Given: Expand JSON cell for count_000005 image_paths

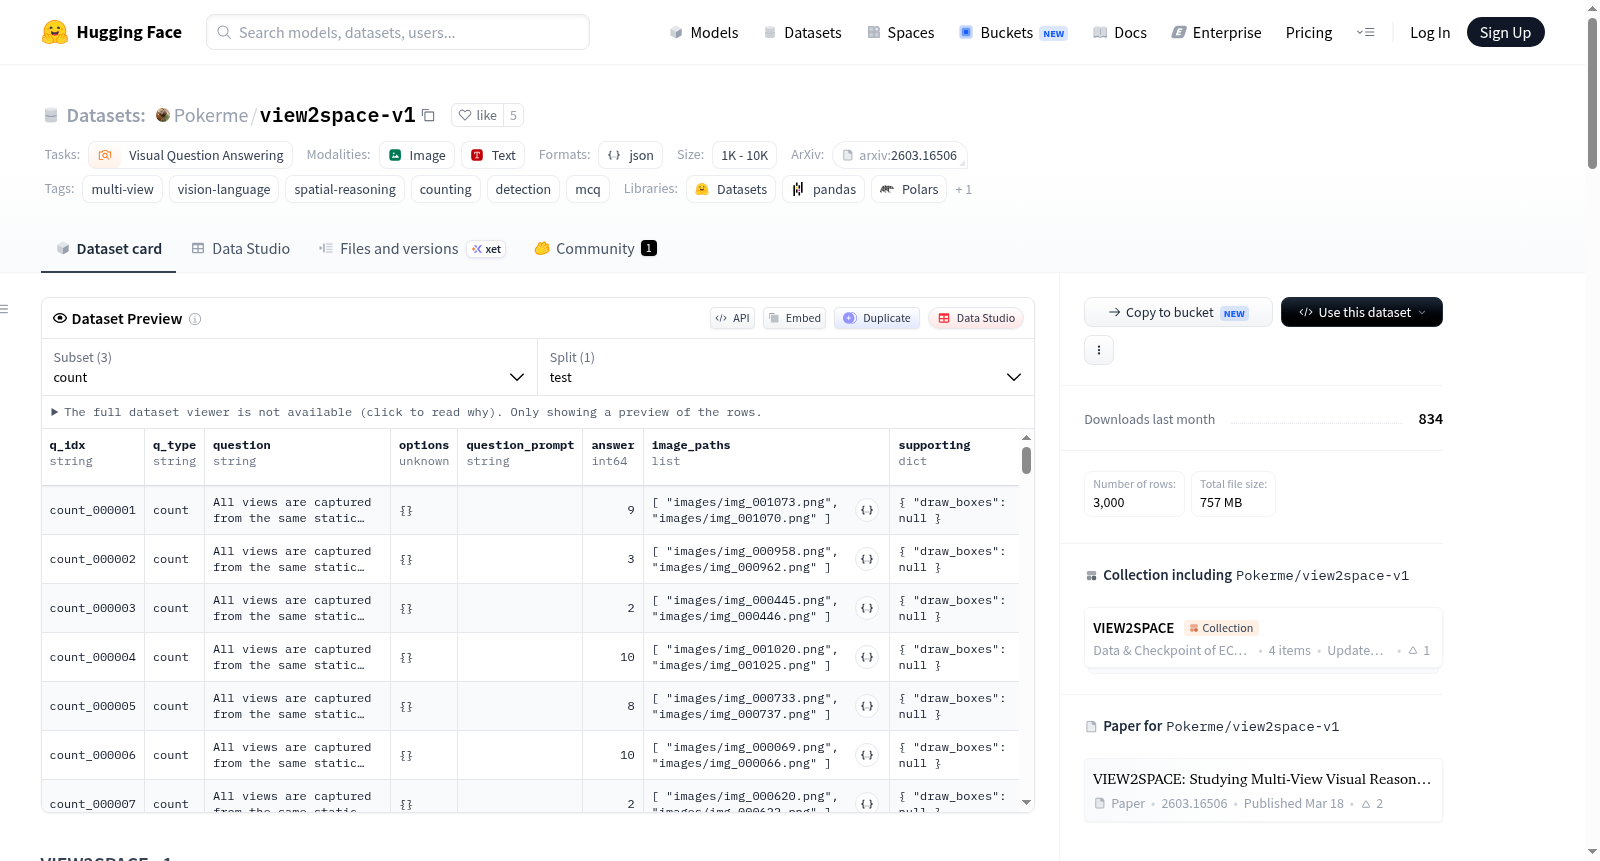Looking at the screenshot, I should pyautogui.click(x=867, y=706).
